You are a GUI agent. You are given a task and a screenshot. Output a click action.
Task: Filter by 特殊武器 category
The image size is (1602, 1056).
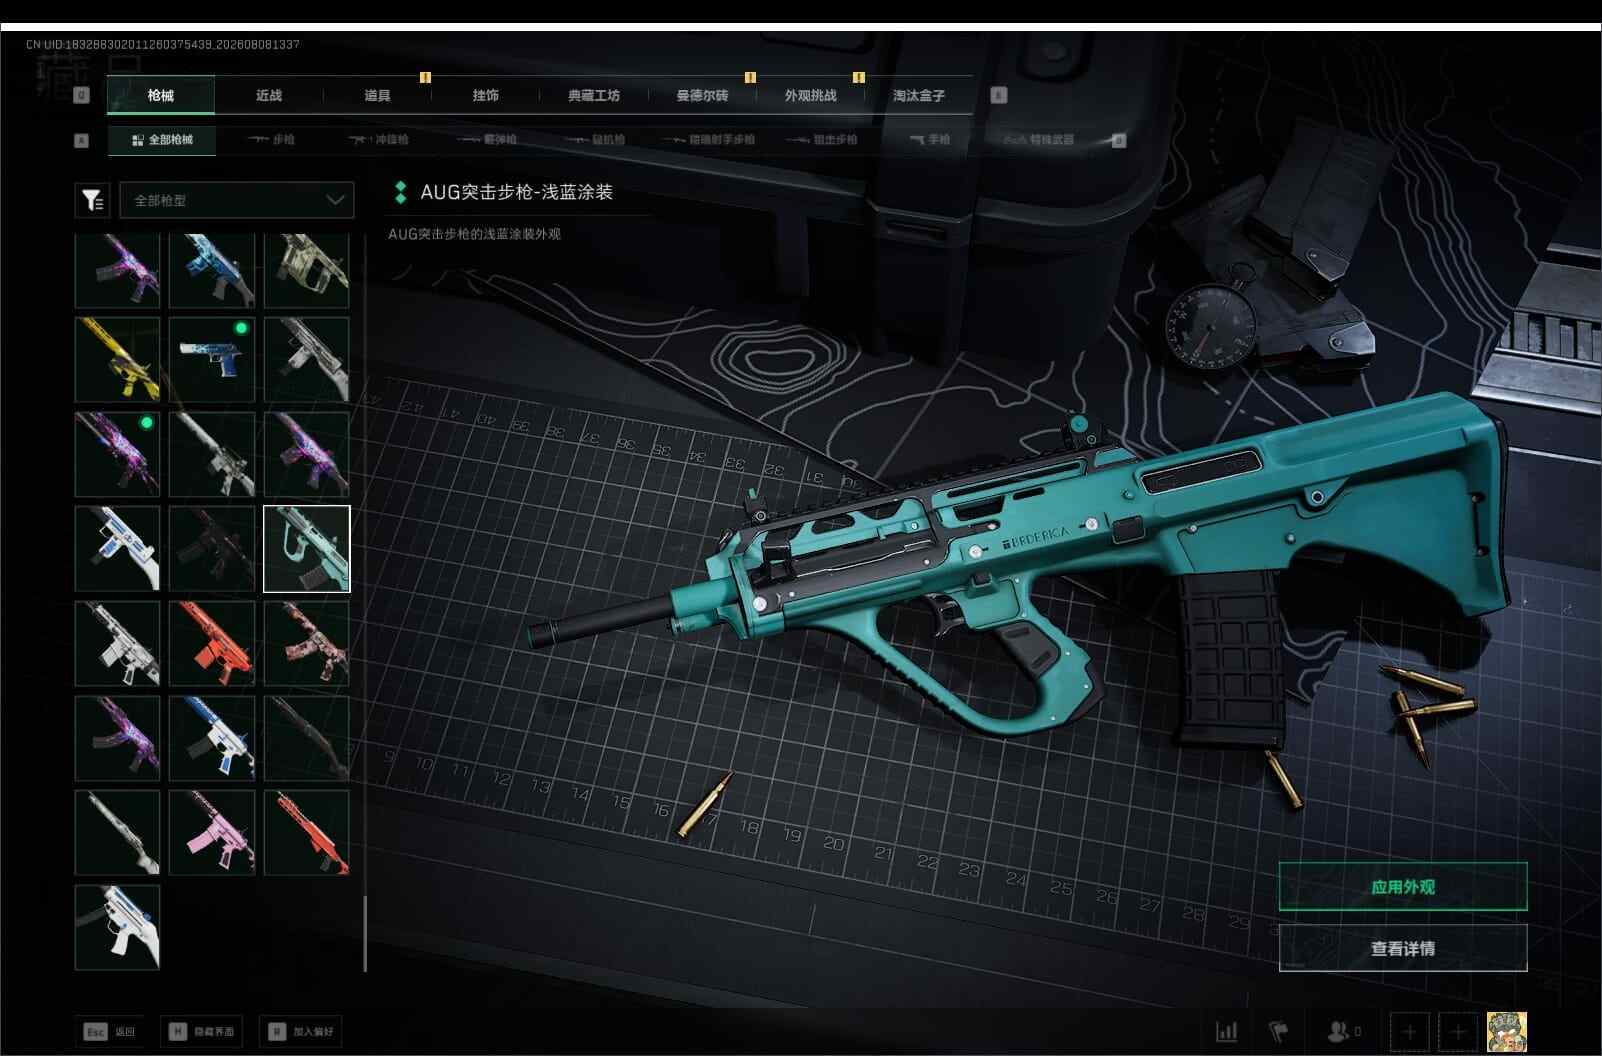click(x=1040, y=140)
